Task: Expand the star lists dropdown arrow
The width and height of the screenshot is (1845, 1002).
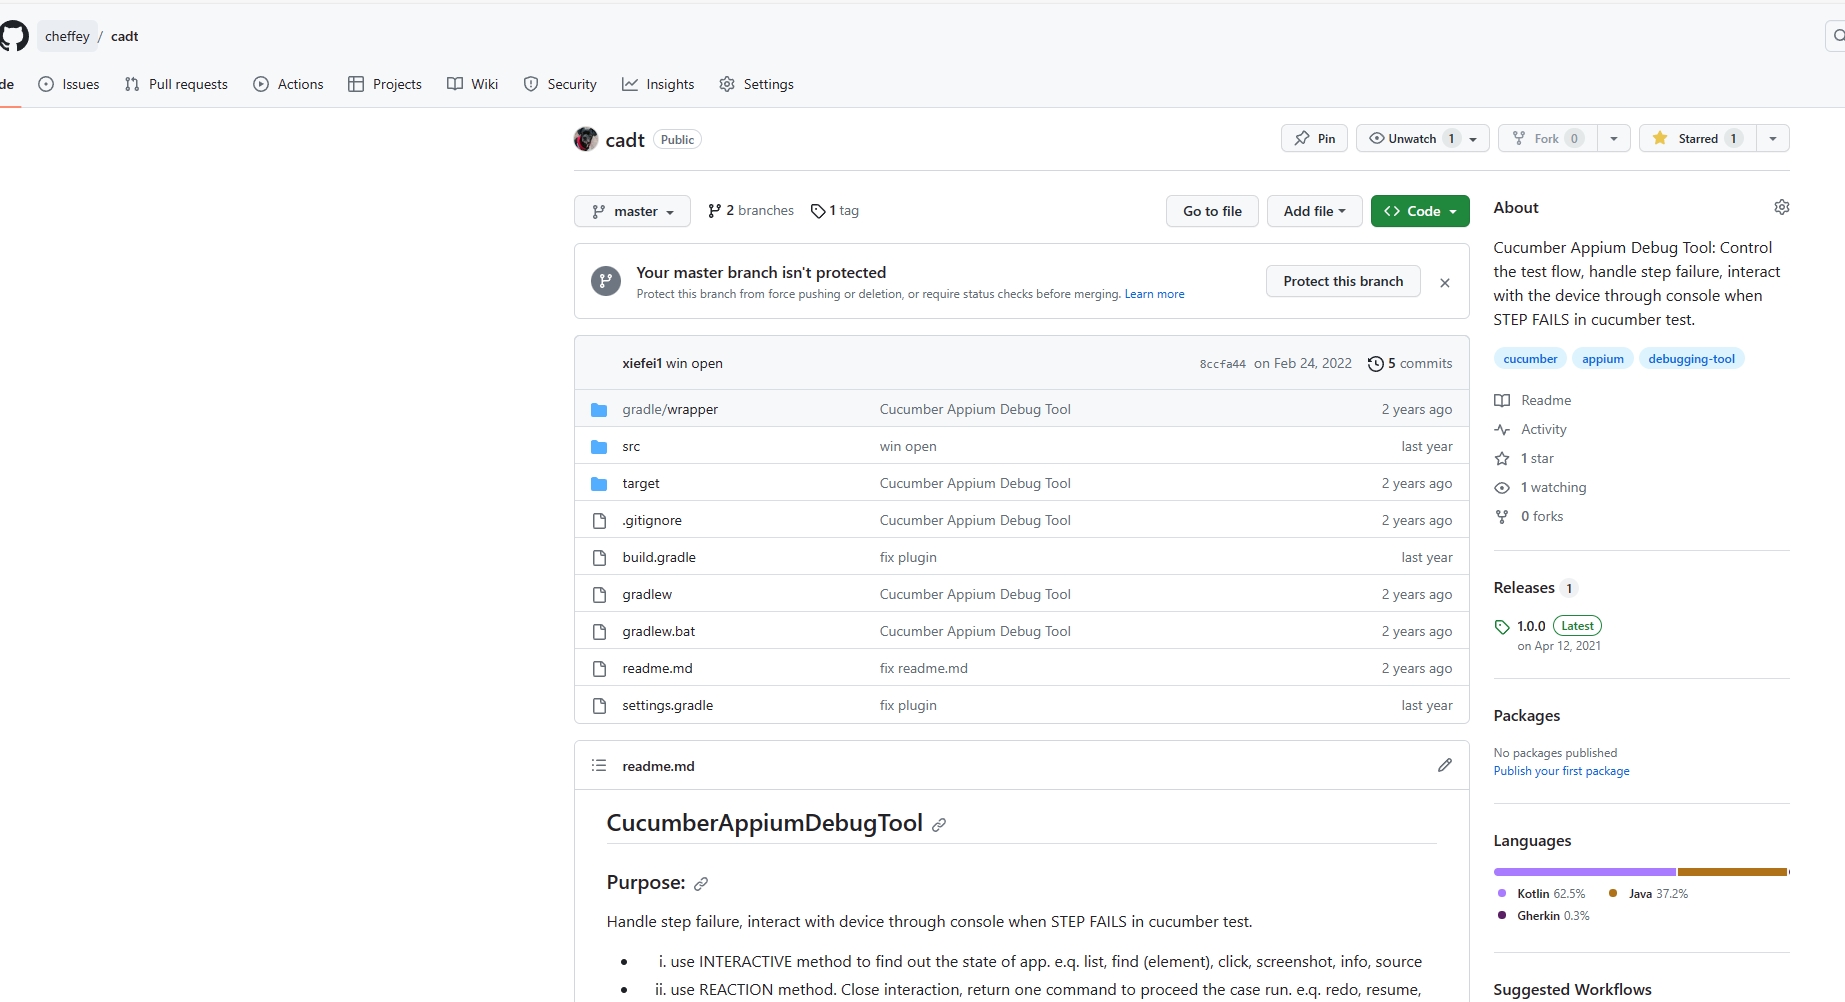Action: [1773, 138]
